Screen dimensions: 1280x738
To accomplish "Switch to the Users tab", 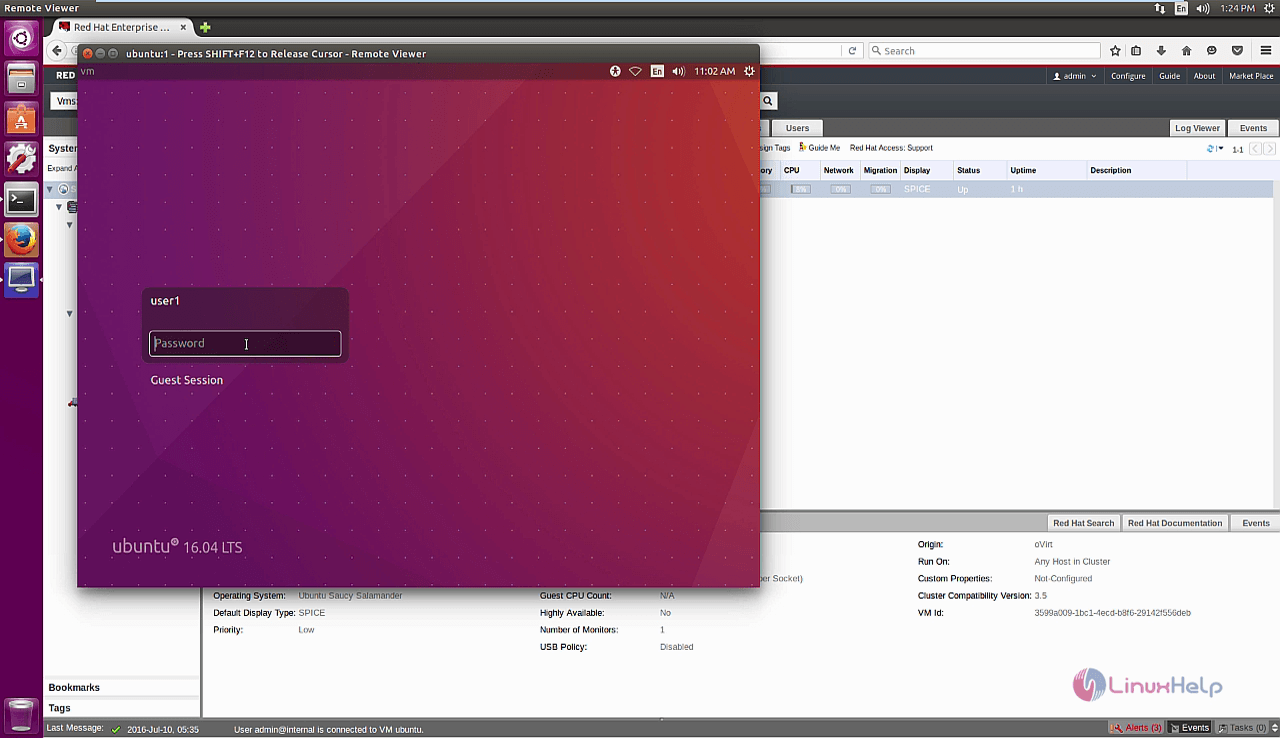I will coord(797,128).
